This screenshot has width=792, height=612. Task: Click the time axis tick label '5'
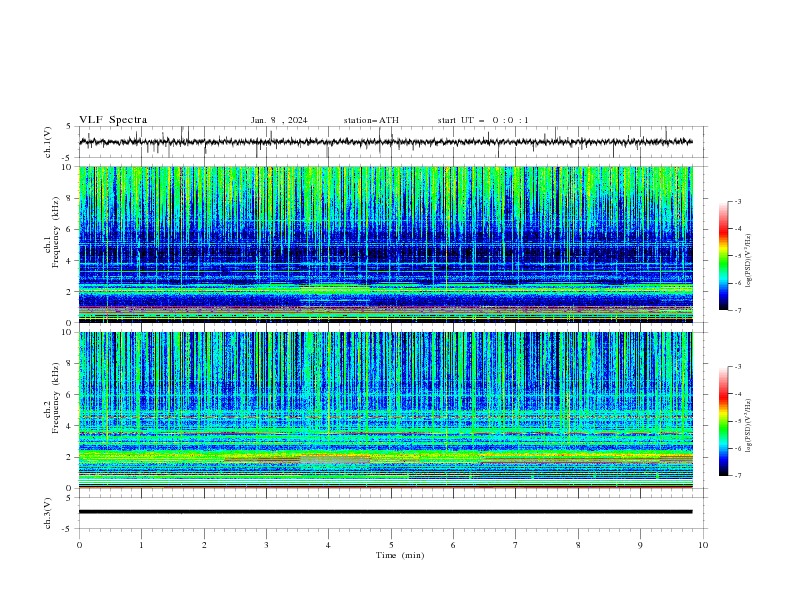point(391,545)
